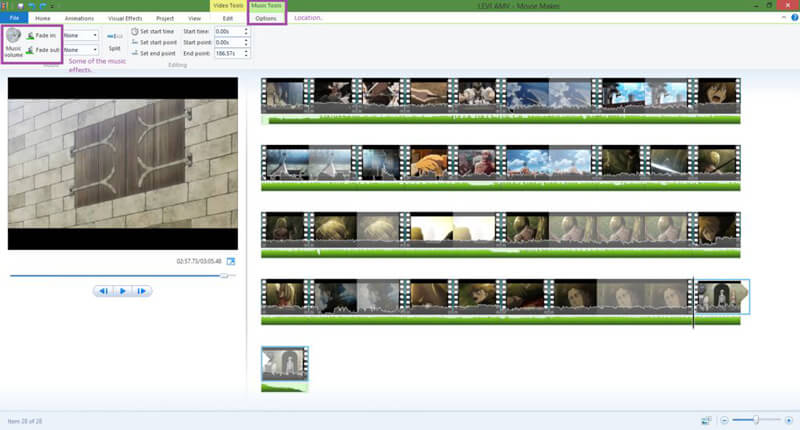Viewport: 800px width, 430px height.
Task: Open the help icon in ribbon corner
Action: coord(794,18)
